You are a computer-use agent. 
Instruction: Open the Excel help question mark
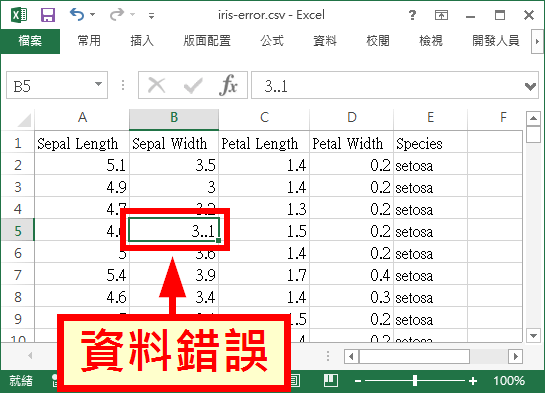pyautogui.click(x=412, y=15)
